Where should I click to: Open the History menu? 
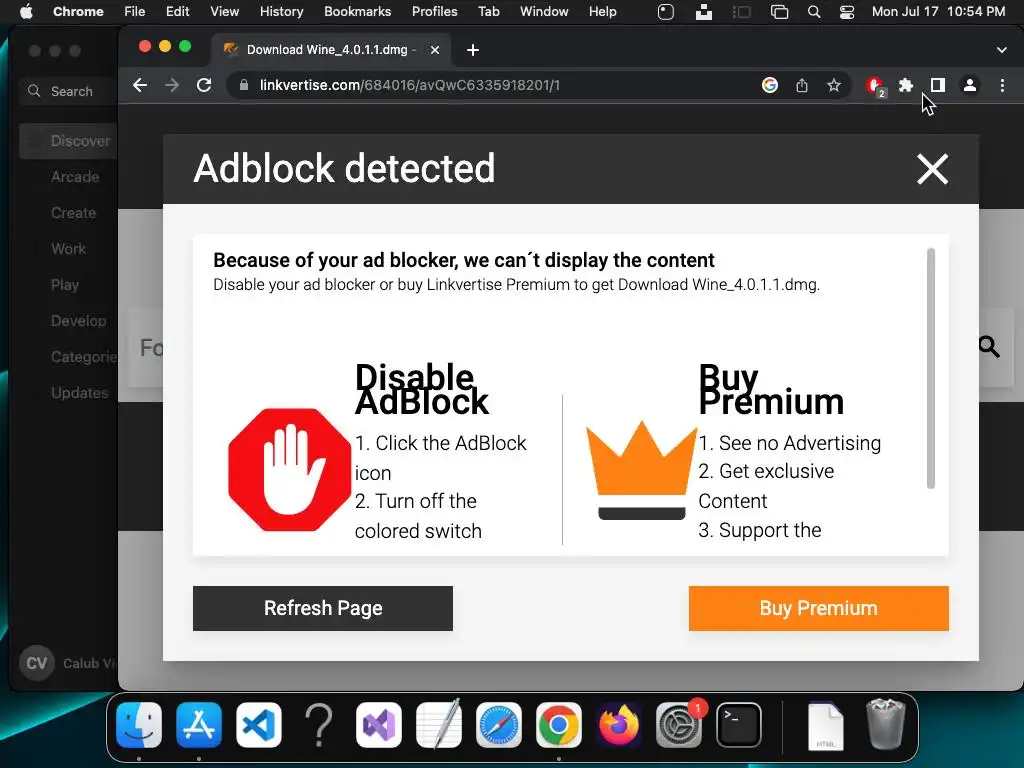click(x=281, y=12)
